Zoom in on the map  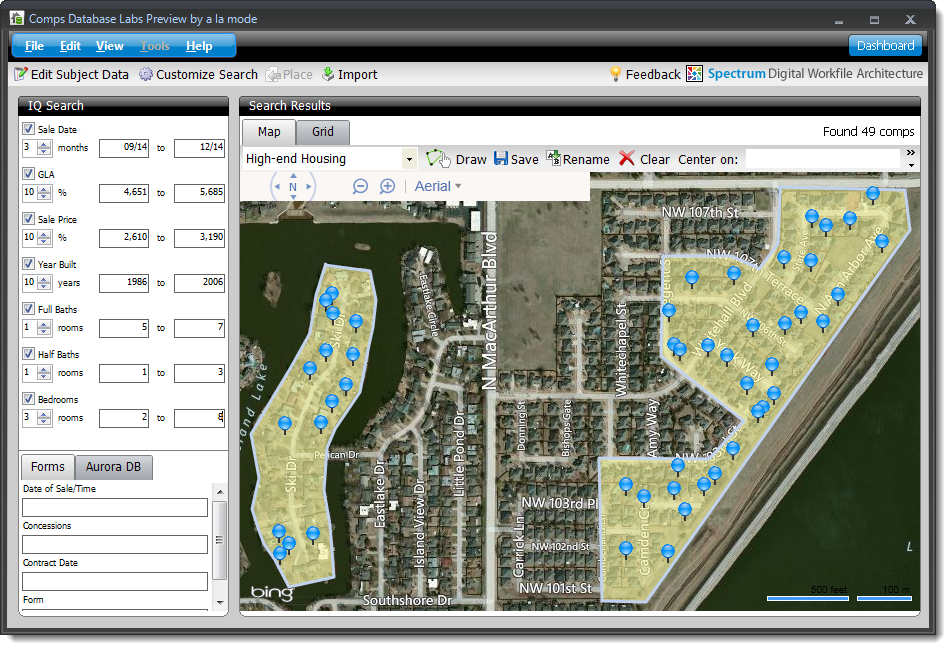(x=388, y=186)
